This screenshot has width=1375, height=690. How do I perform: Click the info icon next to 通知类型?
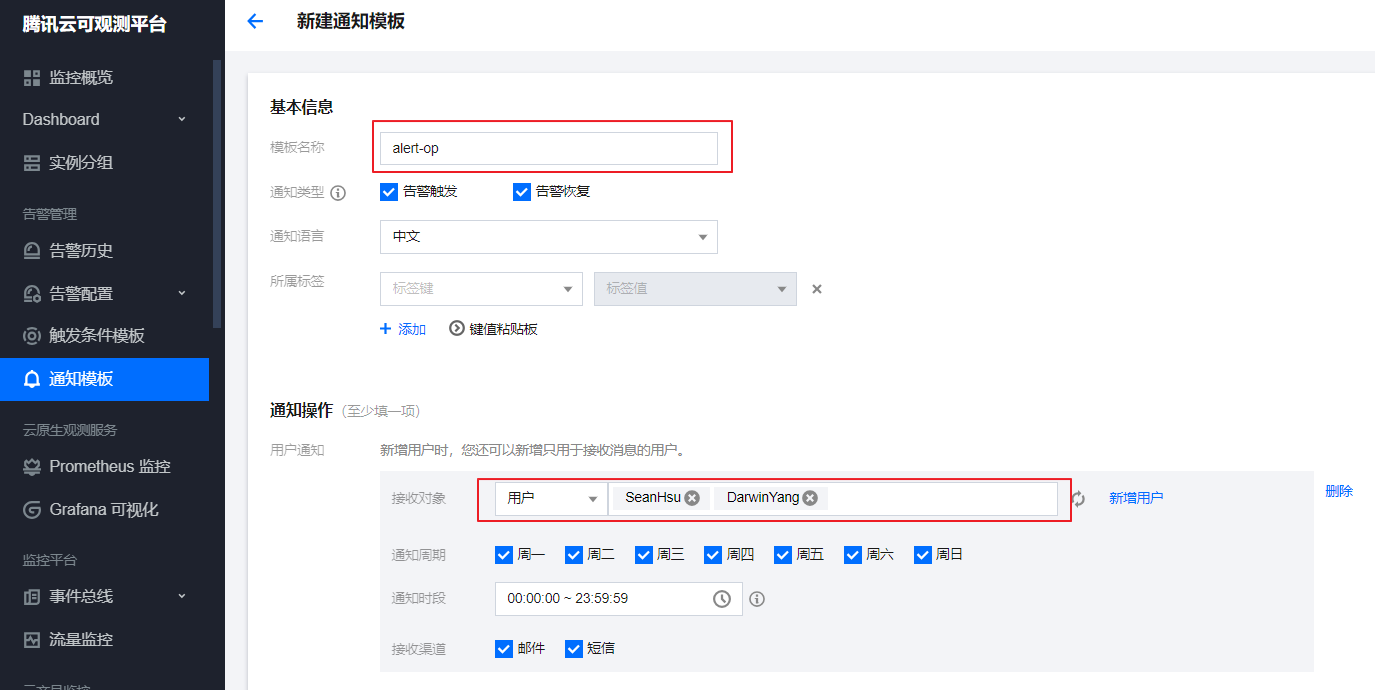[x=338, y=193]
